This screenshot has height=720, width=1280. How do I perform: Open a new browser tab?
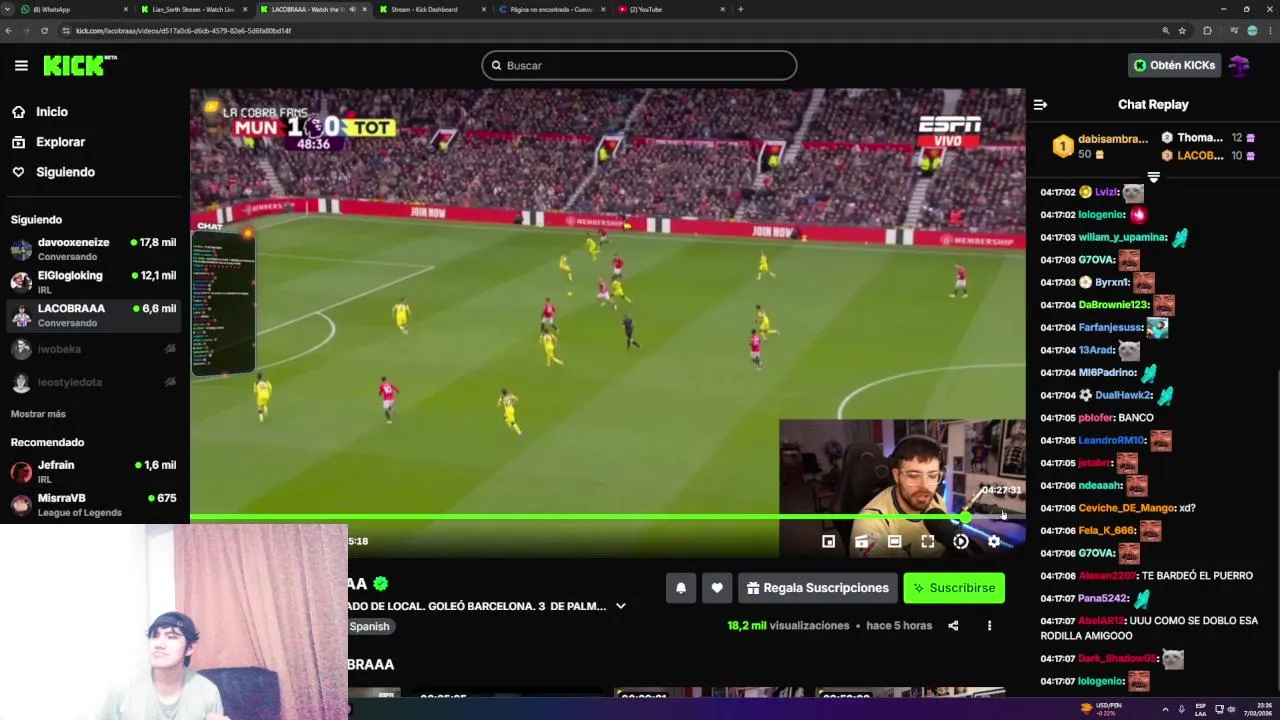pos(740,9)
